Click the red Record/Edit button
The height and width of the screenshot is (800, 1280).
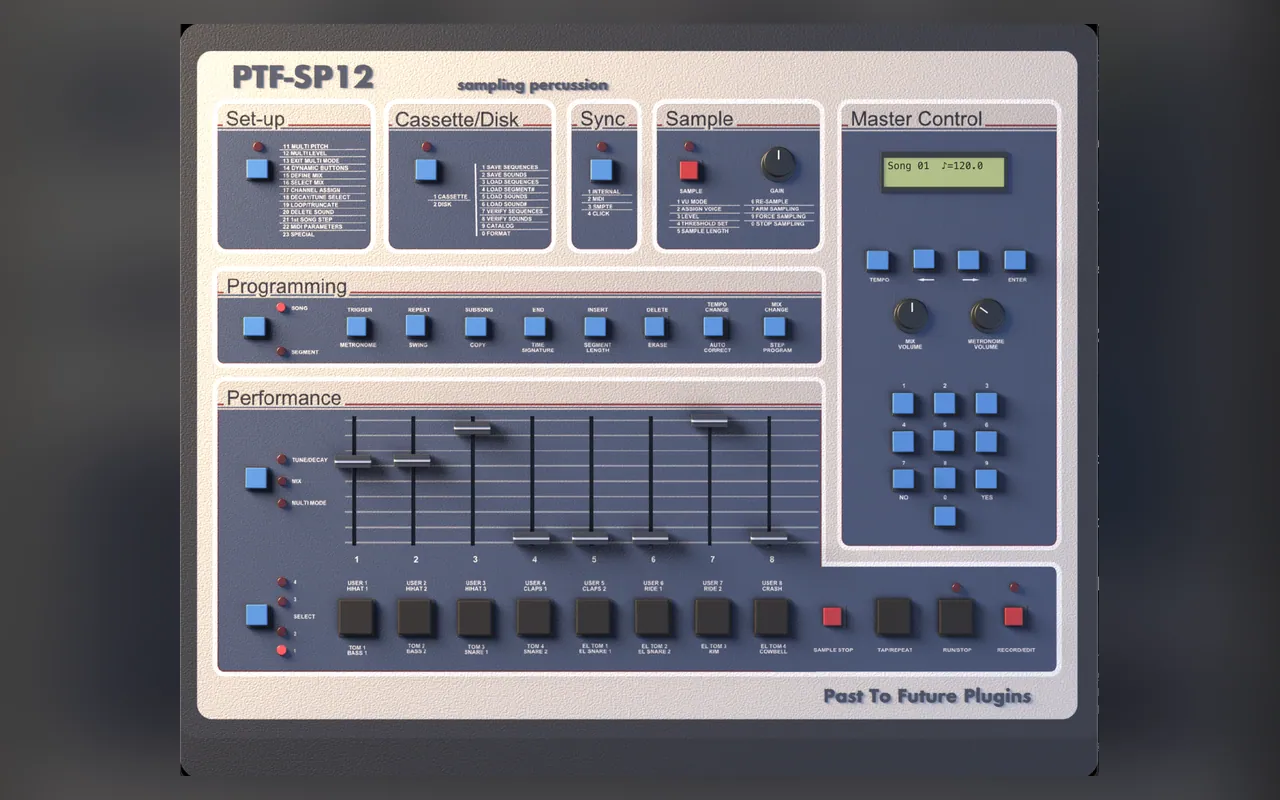pos(1014,616)
